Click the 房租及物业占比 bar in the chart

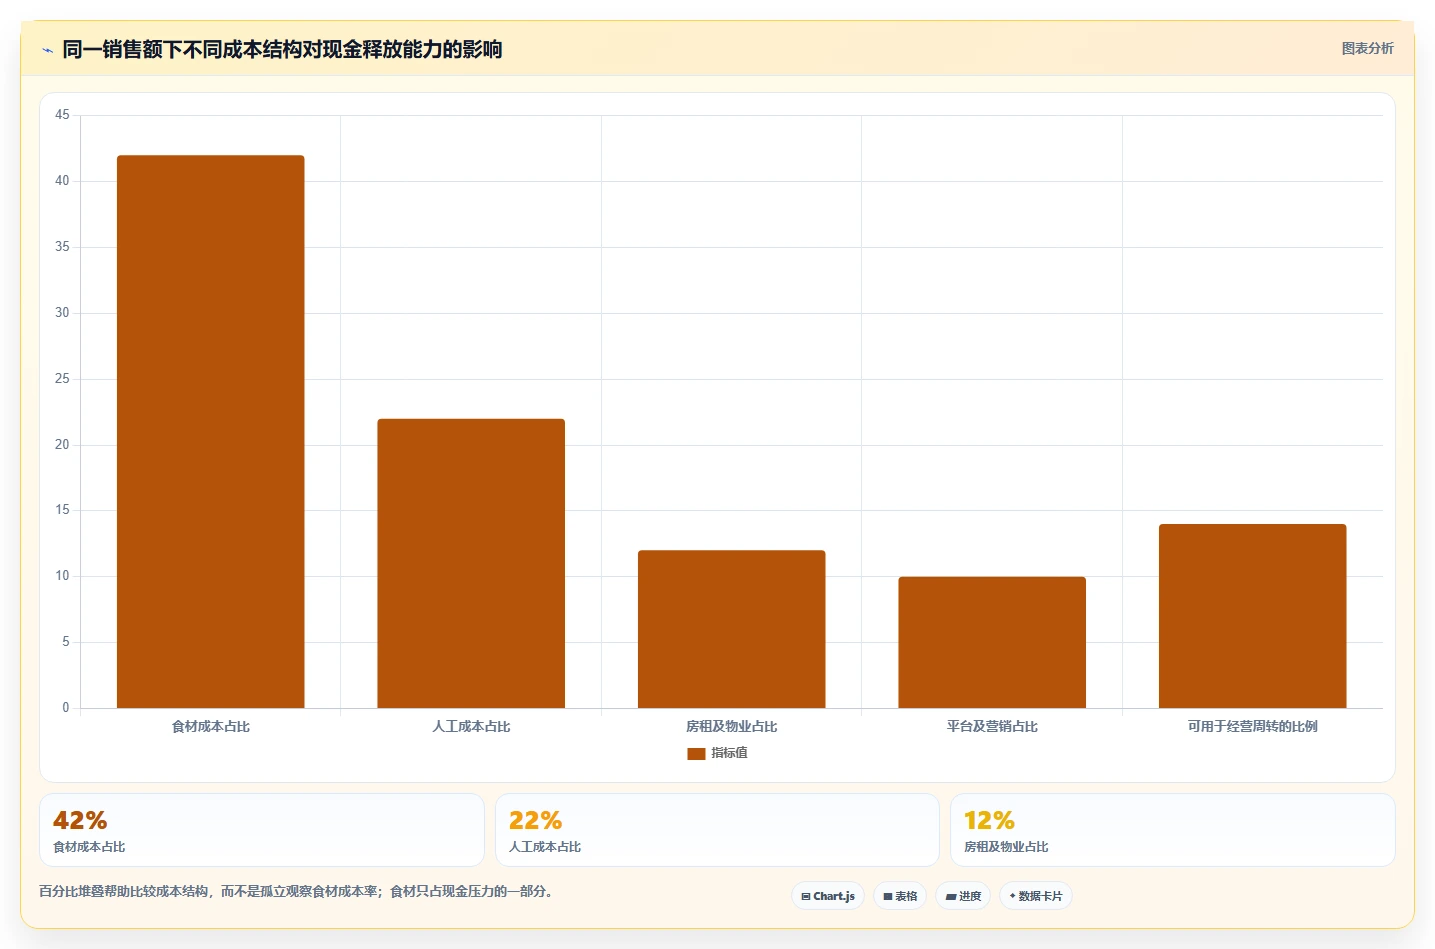(x=732, y=629)
